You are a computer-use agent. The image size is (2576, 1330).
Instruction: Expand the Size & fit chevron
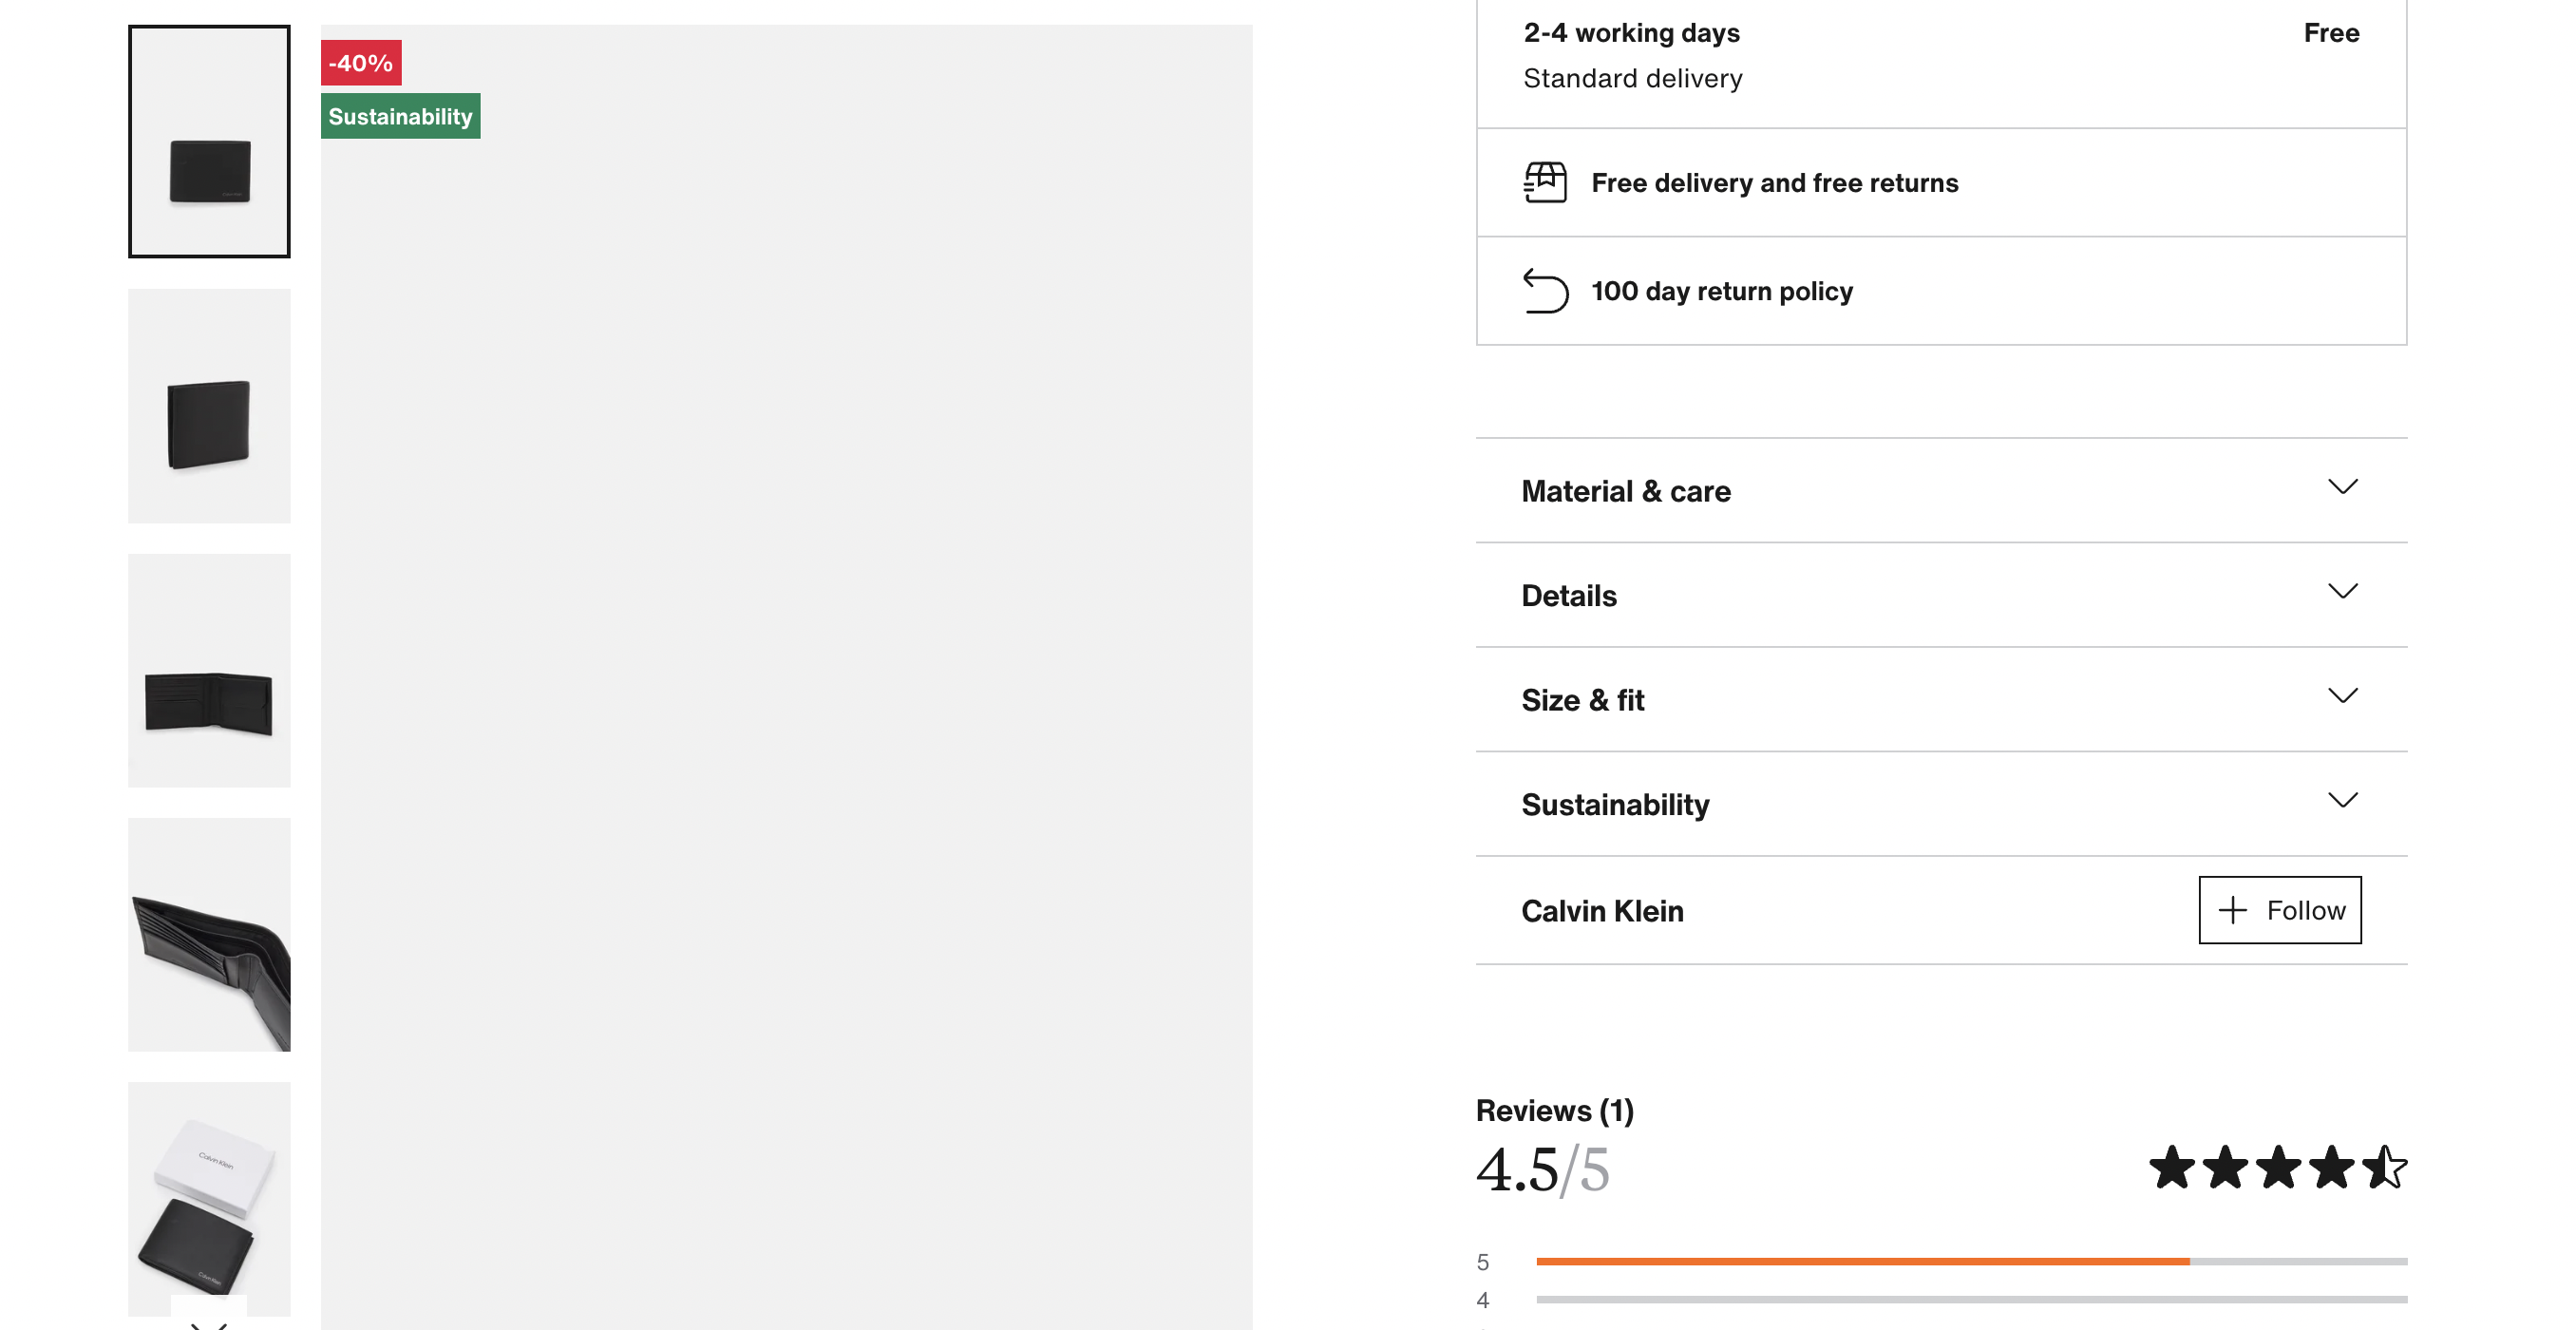[x=2342, y=695]
